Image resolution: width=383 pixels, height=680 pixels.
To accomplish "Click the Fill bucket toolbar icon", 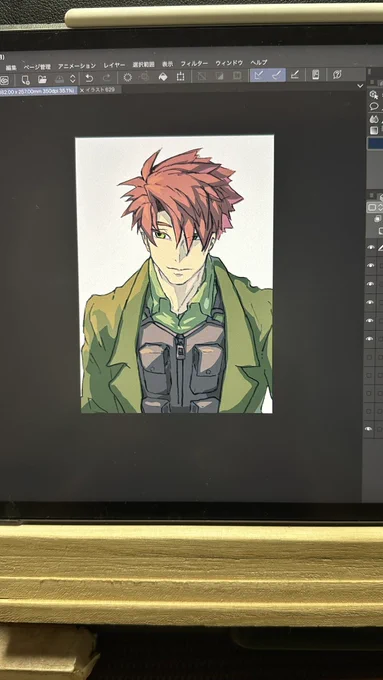I will coord(163,77).
